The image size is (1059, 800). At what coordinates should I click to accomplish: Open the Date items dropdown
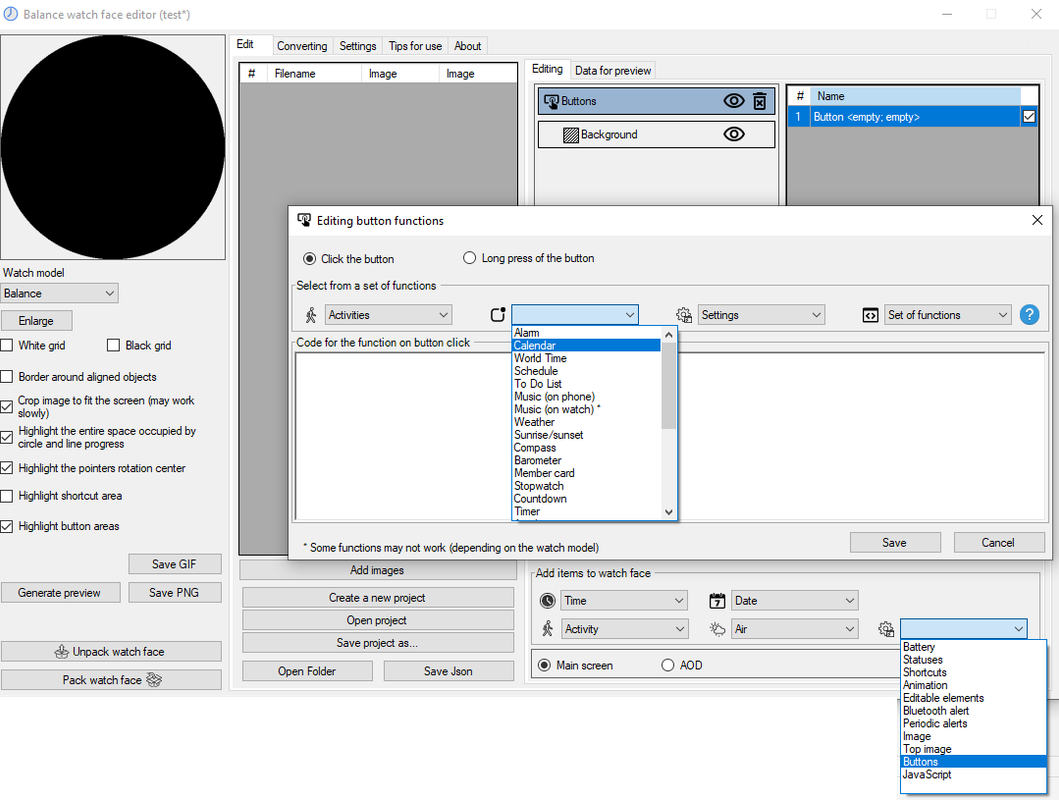point(795,600)
